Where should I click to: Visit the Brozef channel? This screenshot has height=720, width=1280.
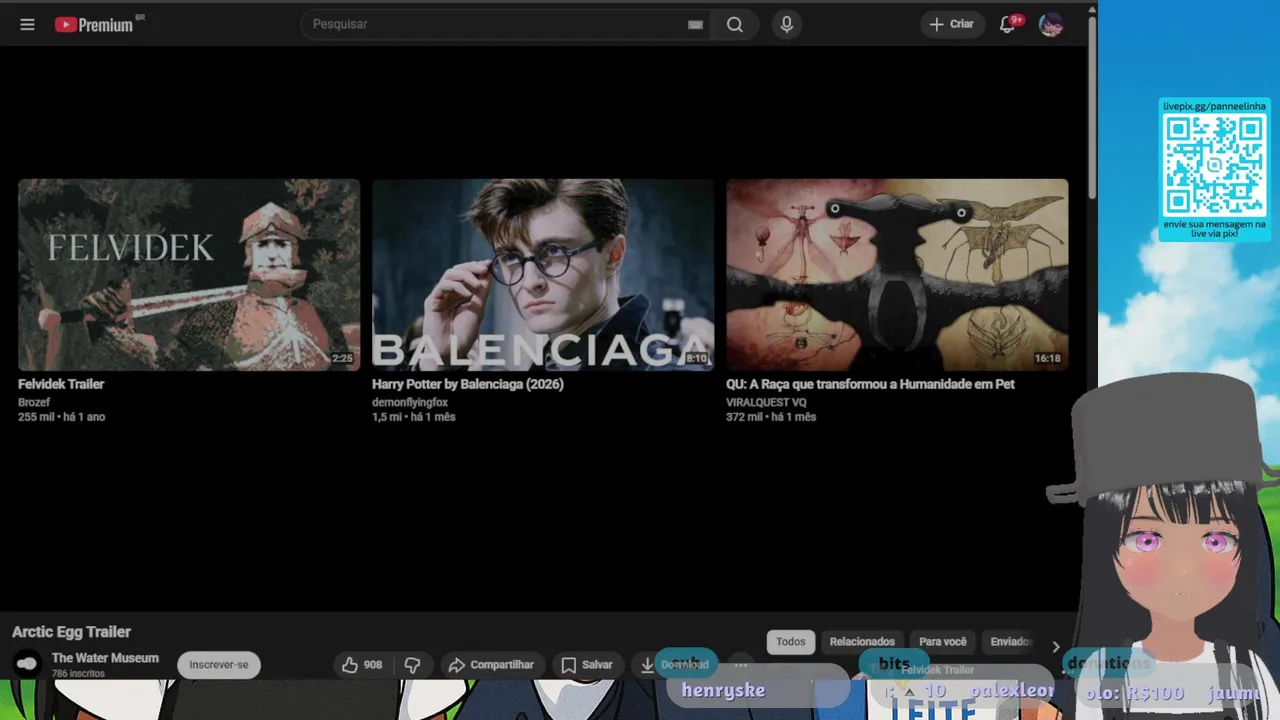click(x=34, y=402)
